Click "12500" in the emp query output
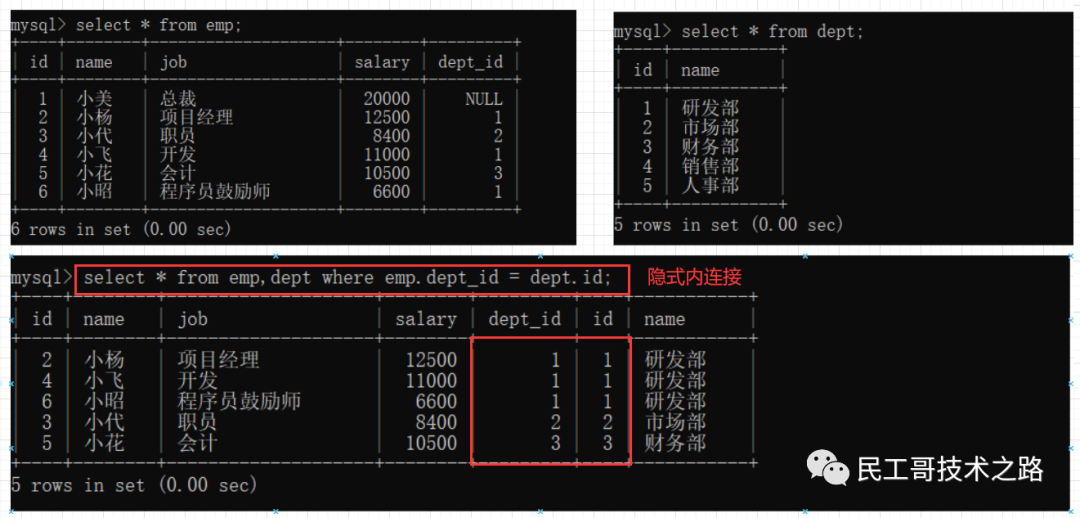 pyautogui.click(x=386, y=117)
